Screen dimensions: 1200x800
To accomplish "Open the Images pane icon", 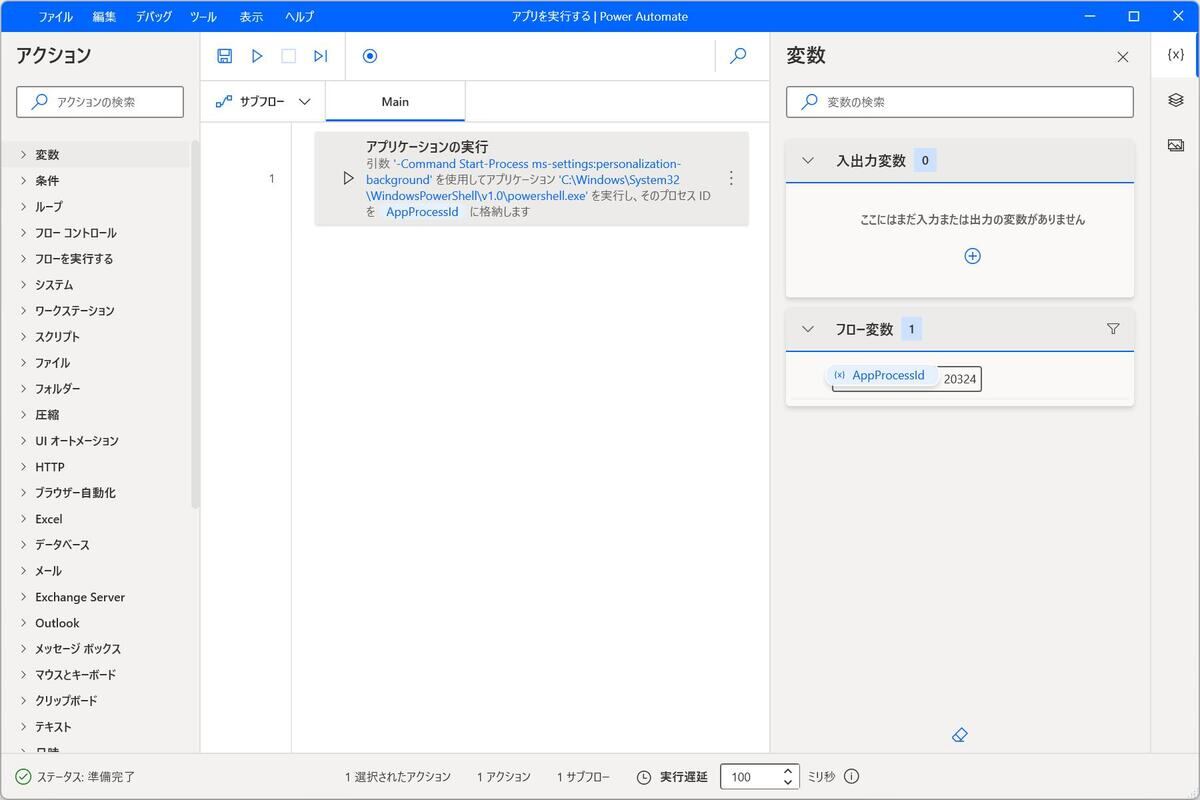I will point(1175,145).
